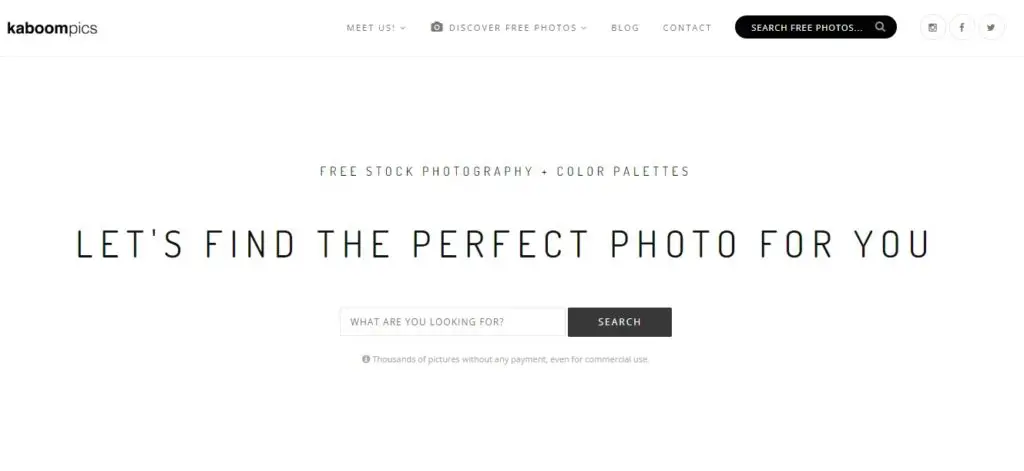1024x471 pixels.
Task: Go to the Blog page
Action: pyautogui.click(x=625, y=27)
